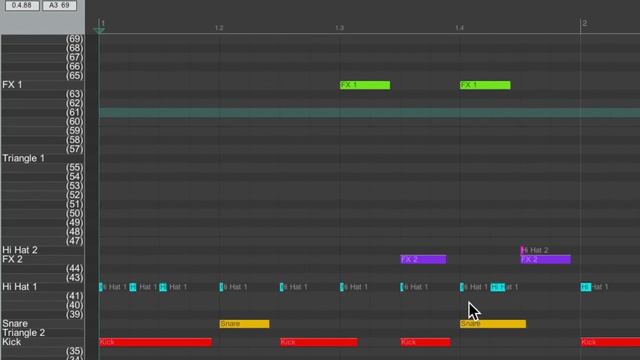Viewport: 640px width, 360px height.
Task: Click the Hi Hat 2 drum lane label
Action: [20, 250]
